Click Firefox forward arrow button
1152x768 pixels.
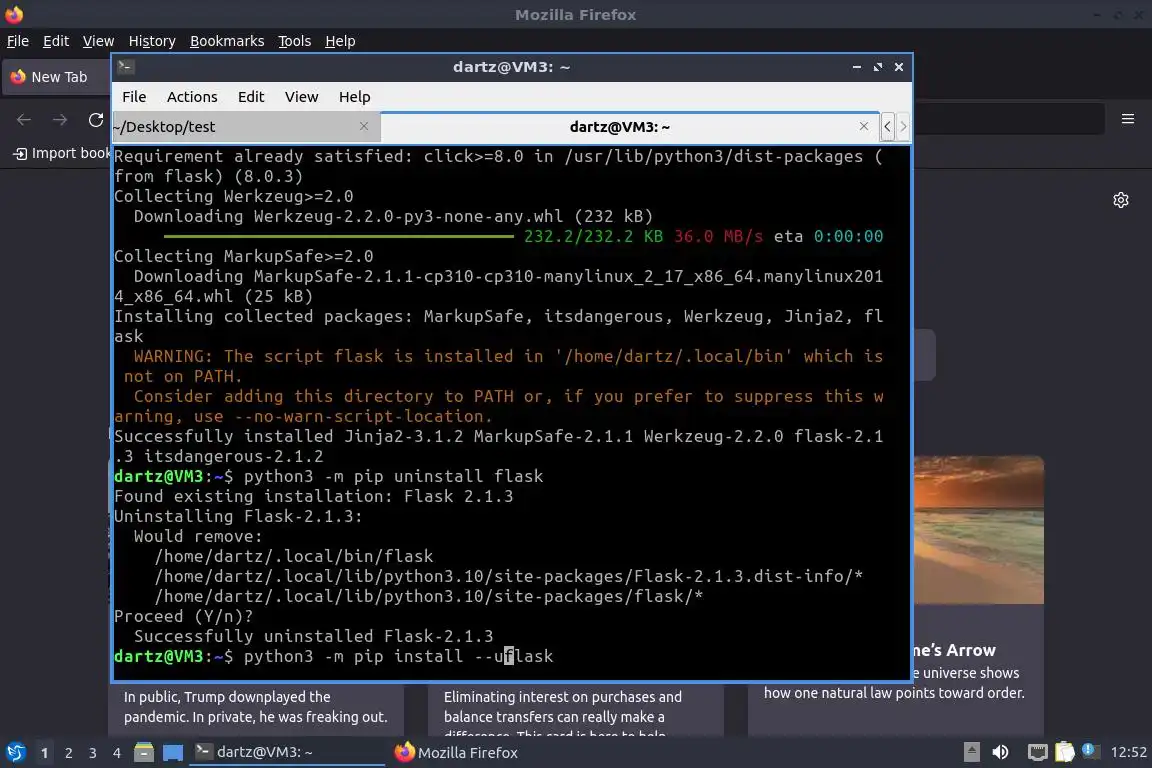60,120
